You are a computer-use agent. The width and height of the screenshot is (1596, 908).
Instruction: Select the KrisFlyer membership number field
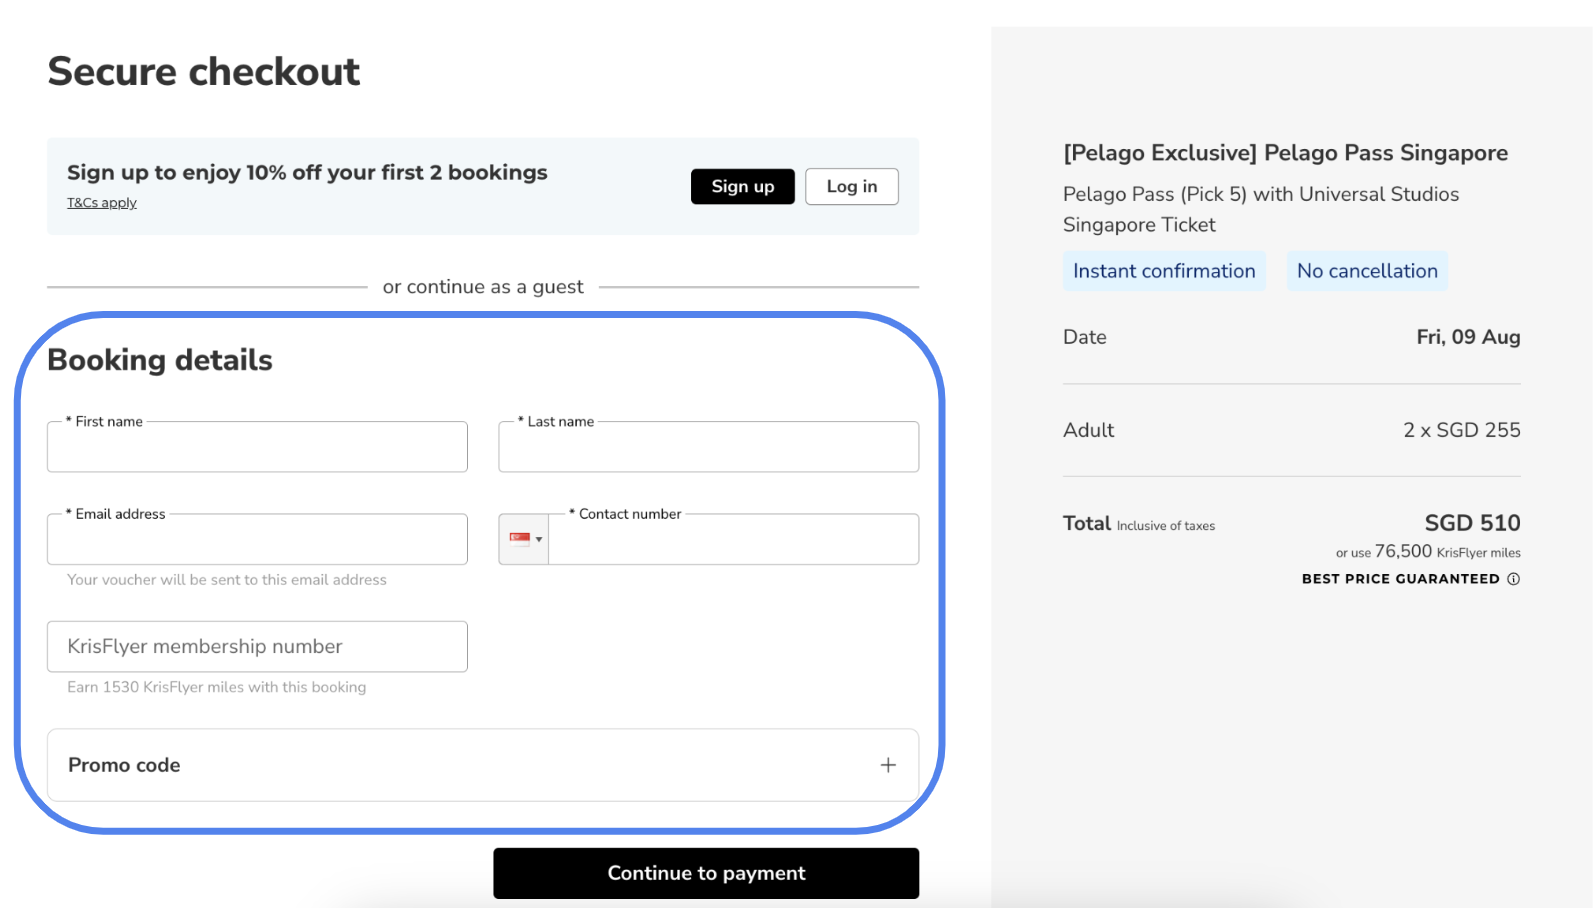coord(257,646)
